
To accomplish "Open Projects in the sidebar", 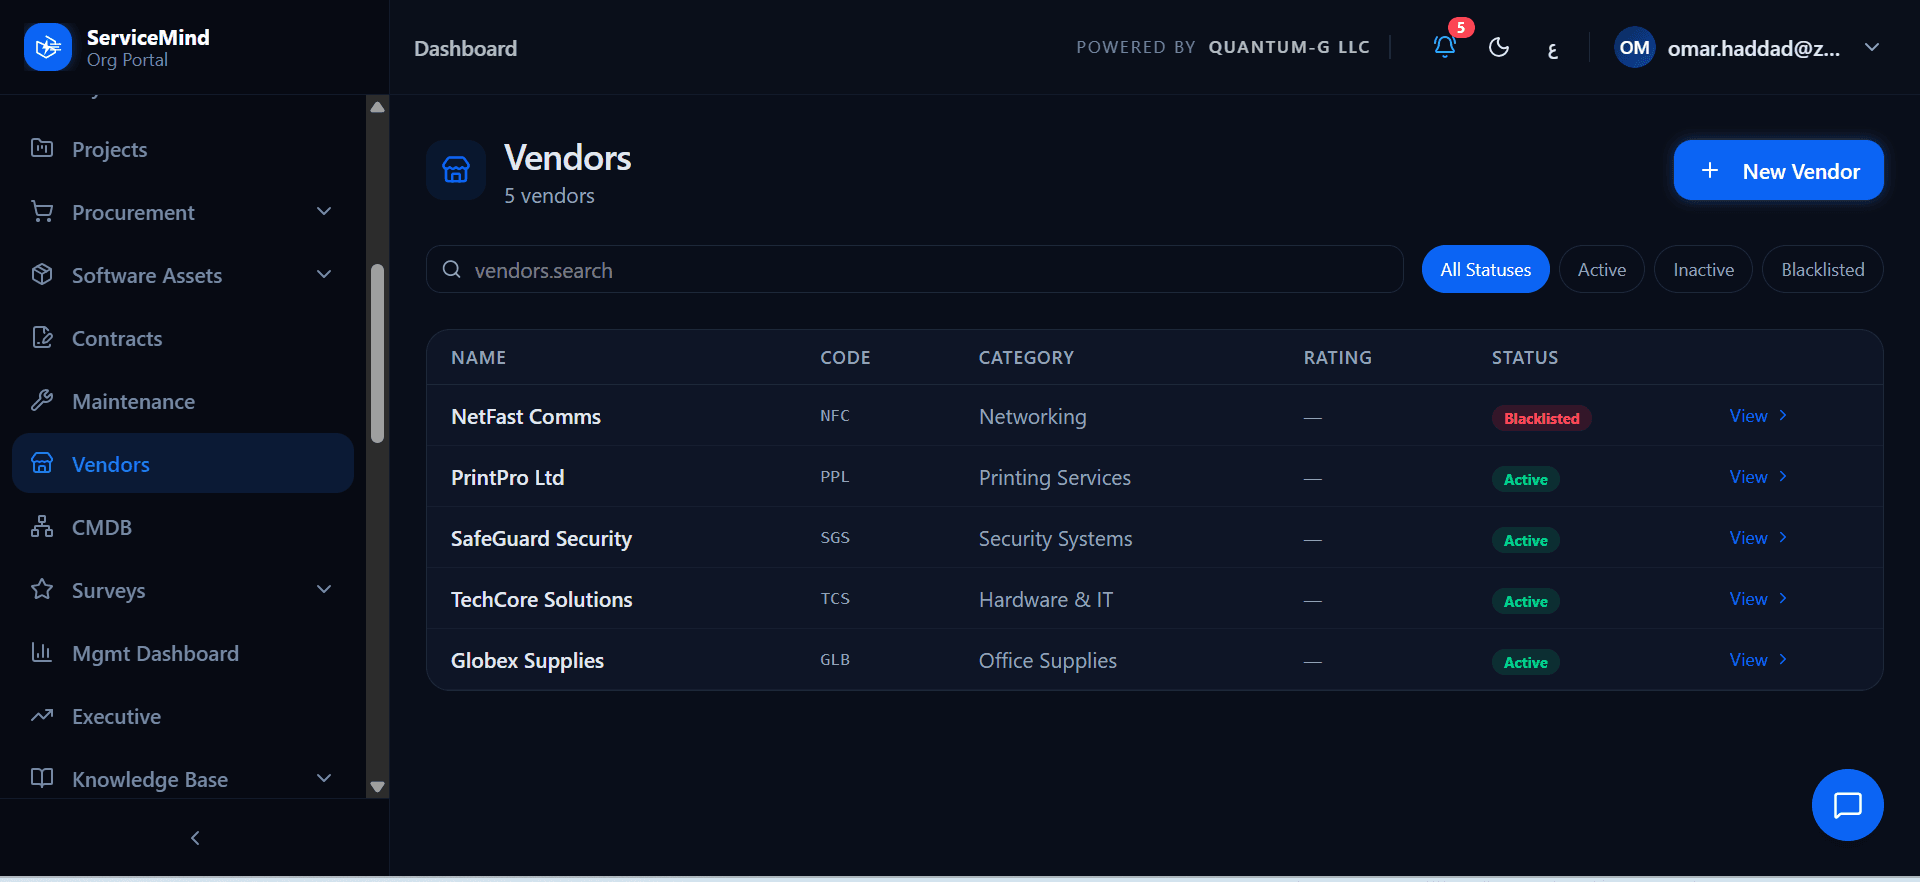I will click(183, 149).
